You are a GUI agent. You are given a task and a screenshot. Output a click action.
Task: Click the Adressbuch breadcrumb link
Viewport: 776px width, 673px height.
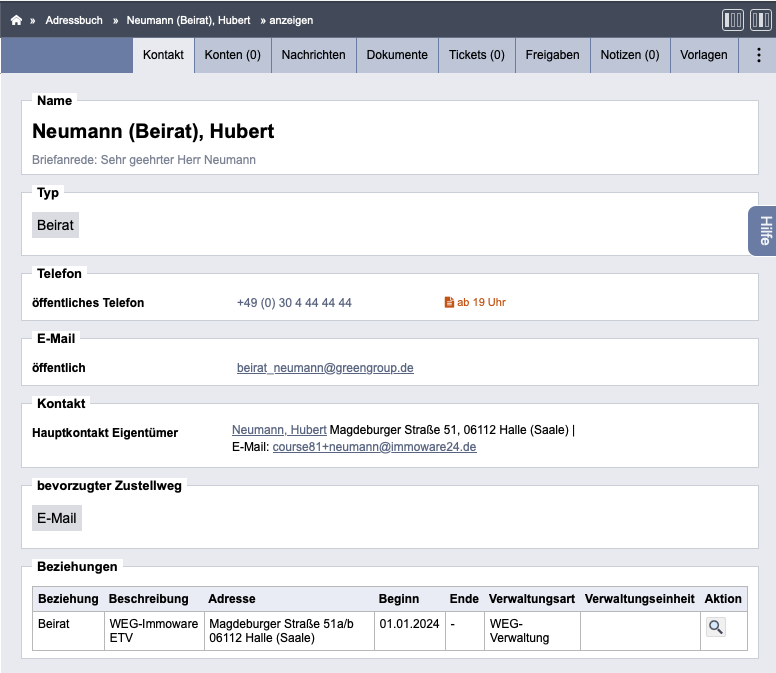point(74,20)
